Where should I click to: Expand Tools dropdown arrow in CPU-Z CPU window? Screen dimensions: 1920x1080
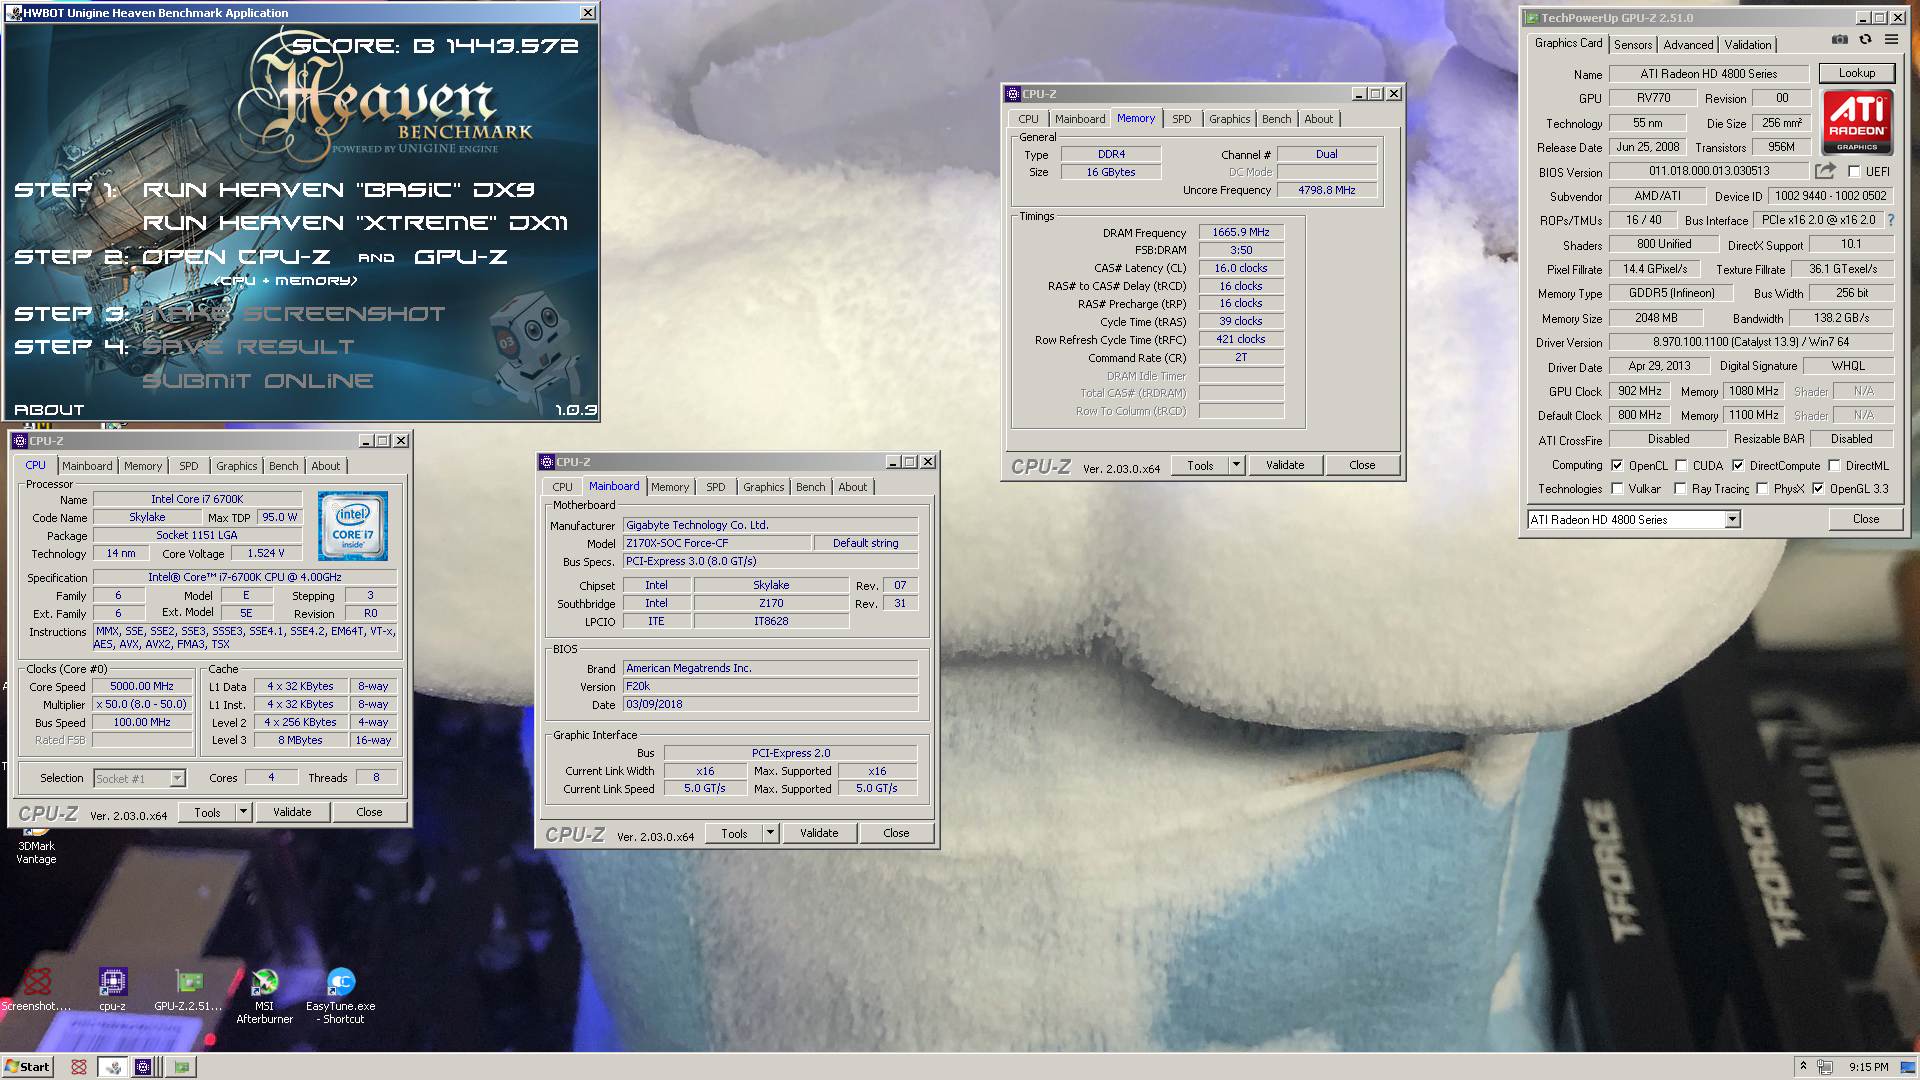click(x=243, y=812)
